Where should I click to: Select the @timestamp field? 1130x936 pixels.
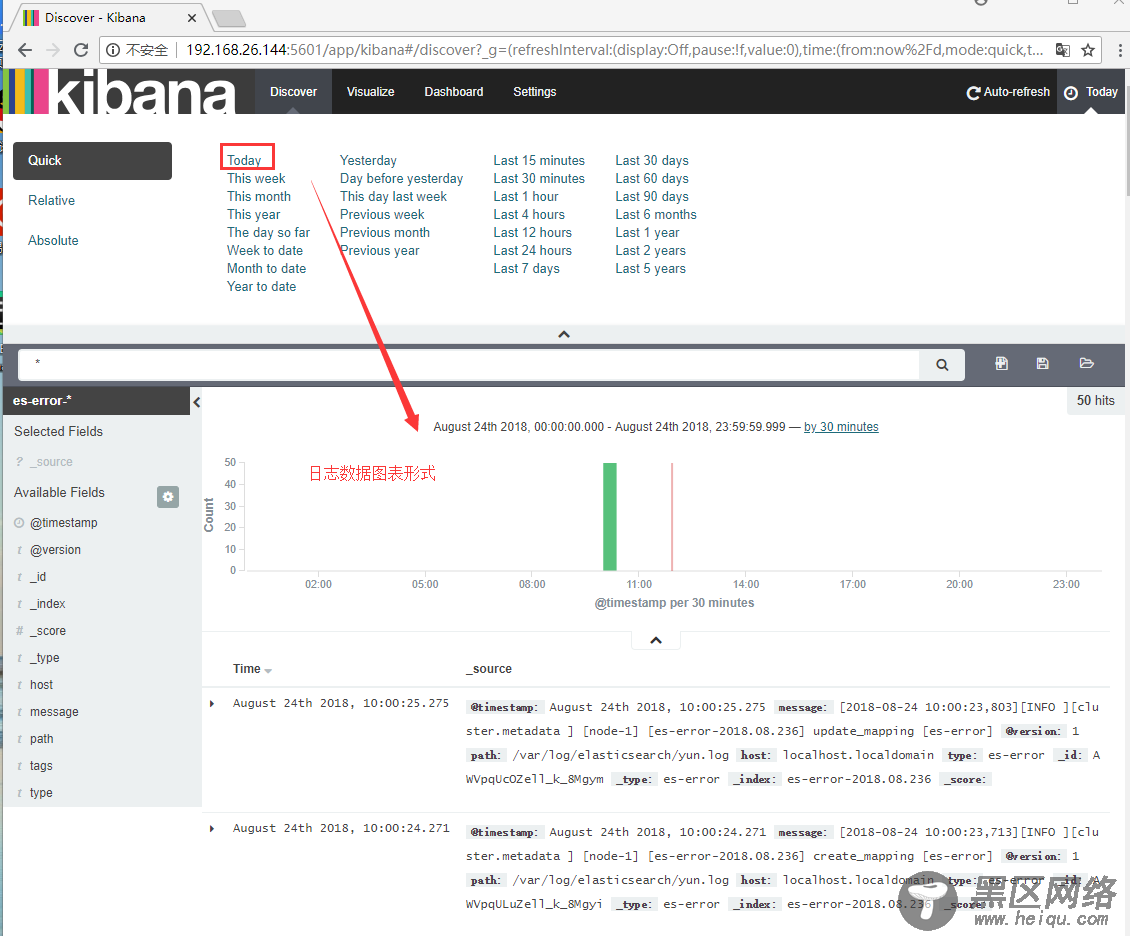[x=63, y=522]
